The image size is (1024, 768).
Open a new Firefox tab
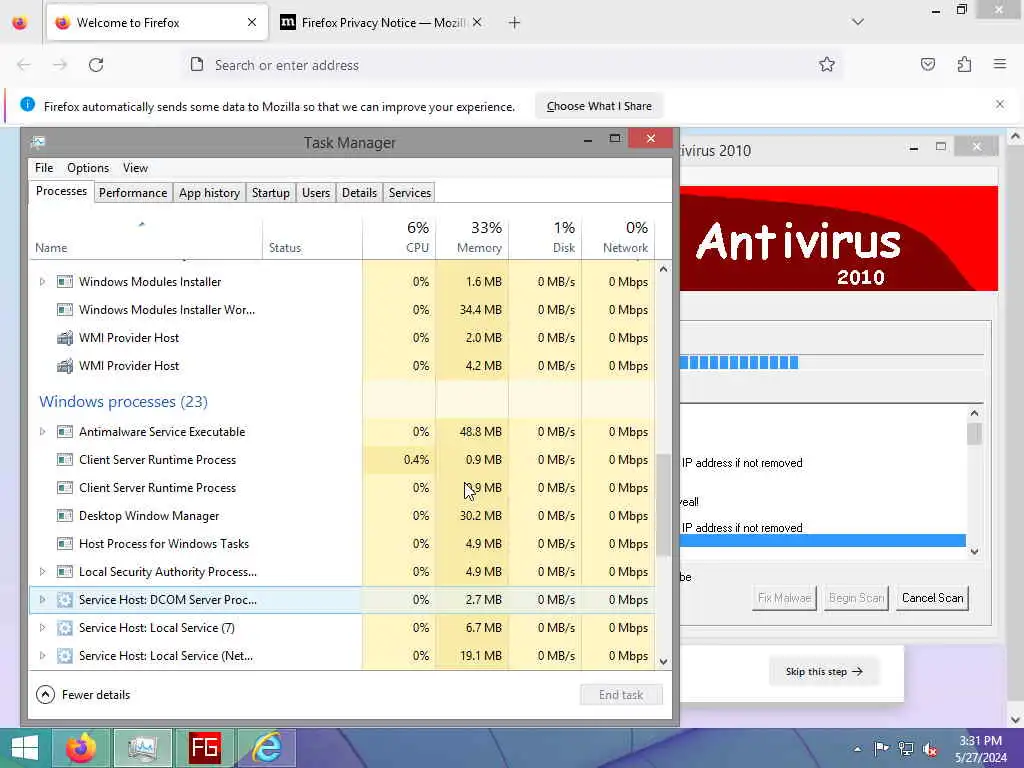[x=515, y=23]
